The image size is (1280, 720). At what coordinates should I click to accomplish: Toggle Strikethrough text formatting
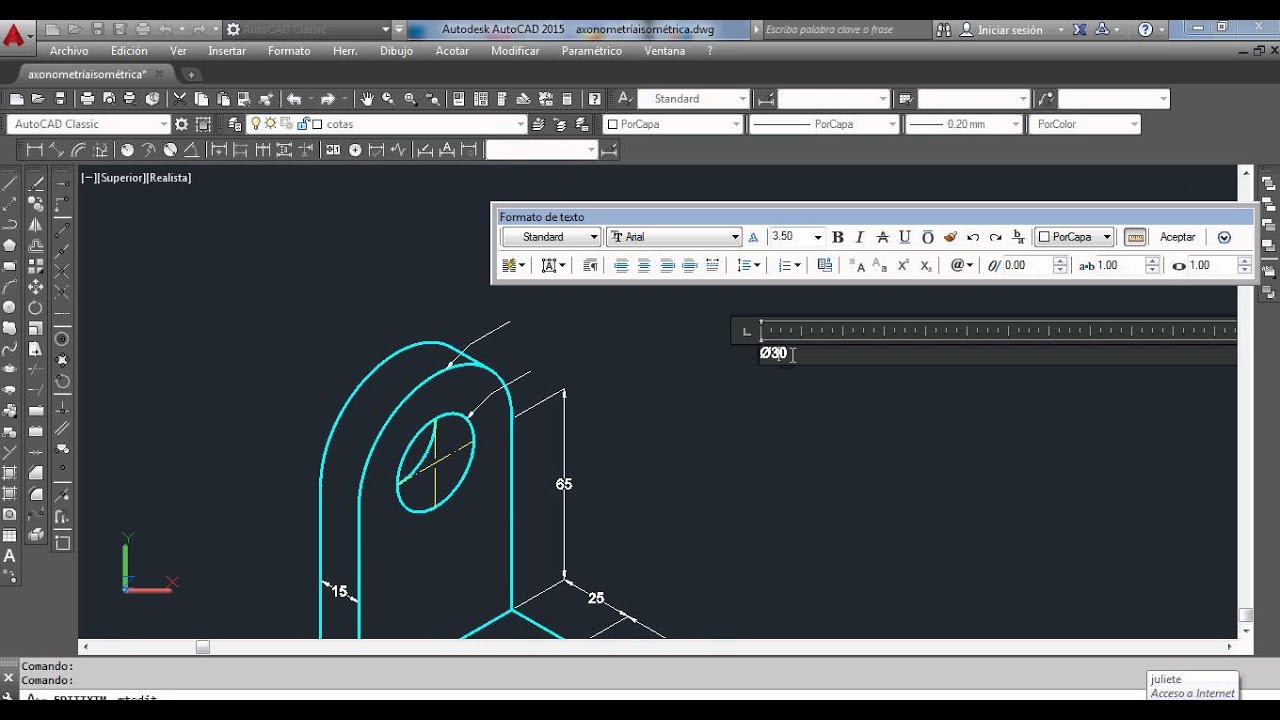point(882,237)
